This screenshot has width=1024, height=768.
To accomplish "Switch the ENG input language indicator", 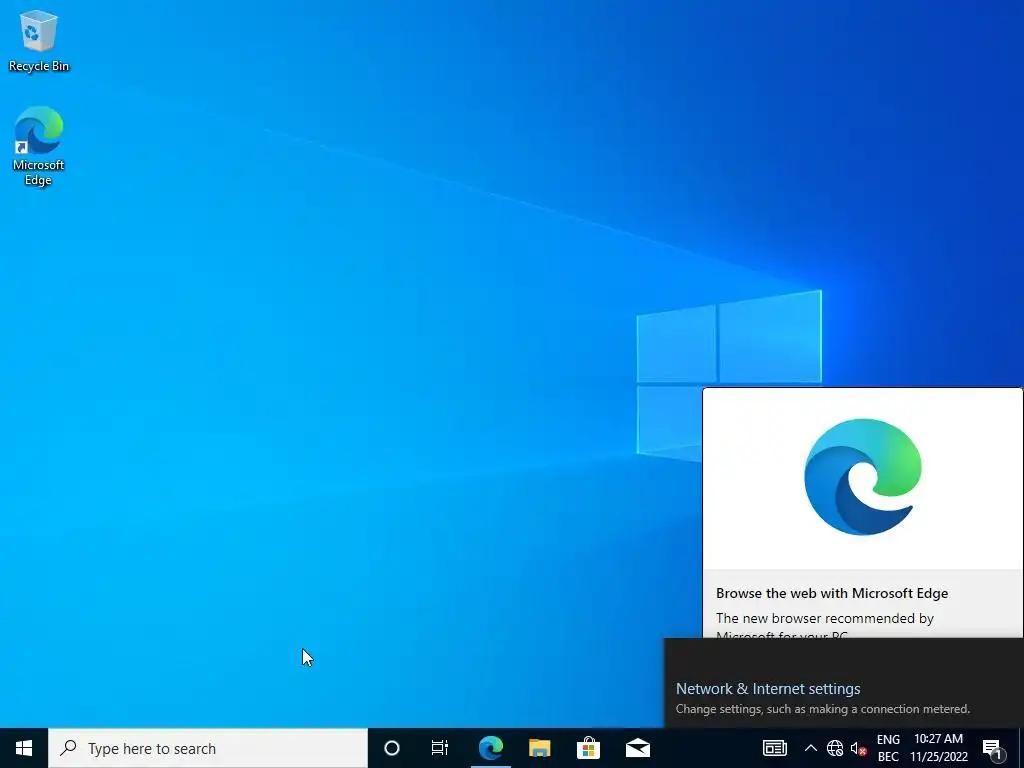I will point(888,748).
